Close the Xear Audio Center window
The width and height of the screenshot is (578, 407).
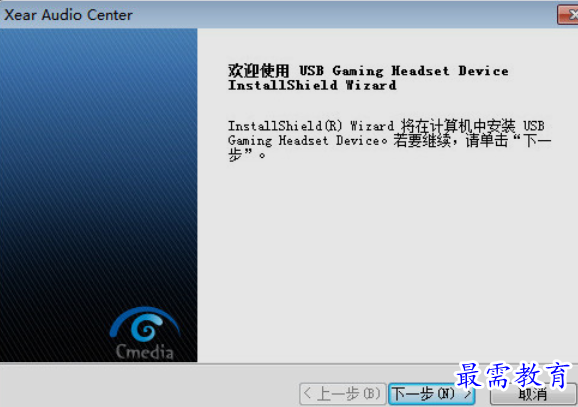coord(568,15)
